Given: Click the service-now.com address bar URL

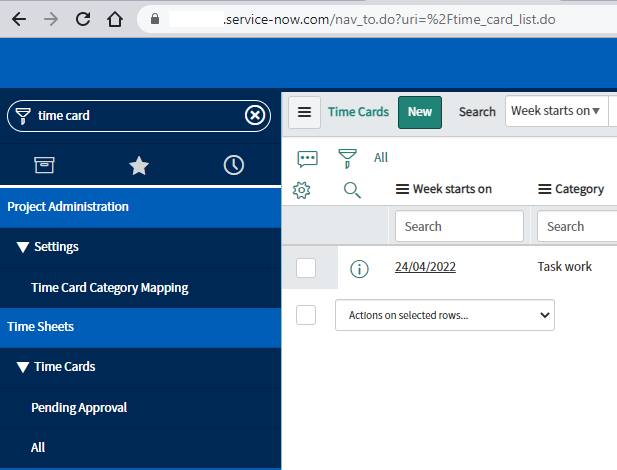Looking at the screenshot, I should click(x=390, y=19).
